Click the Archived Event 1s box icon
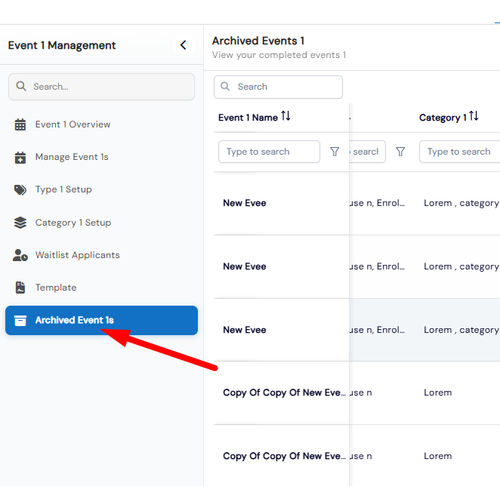 [20, 320]
